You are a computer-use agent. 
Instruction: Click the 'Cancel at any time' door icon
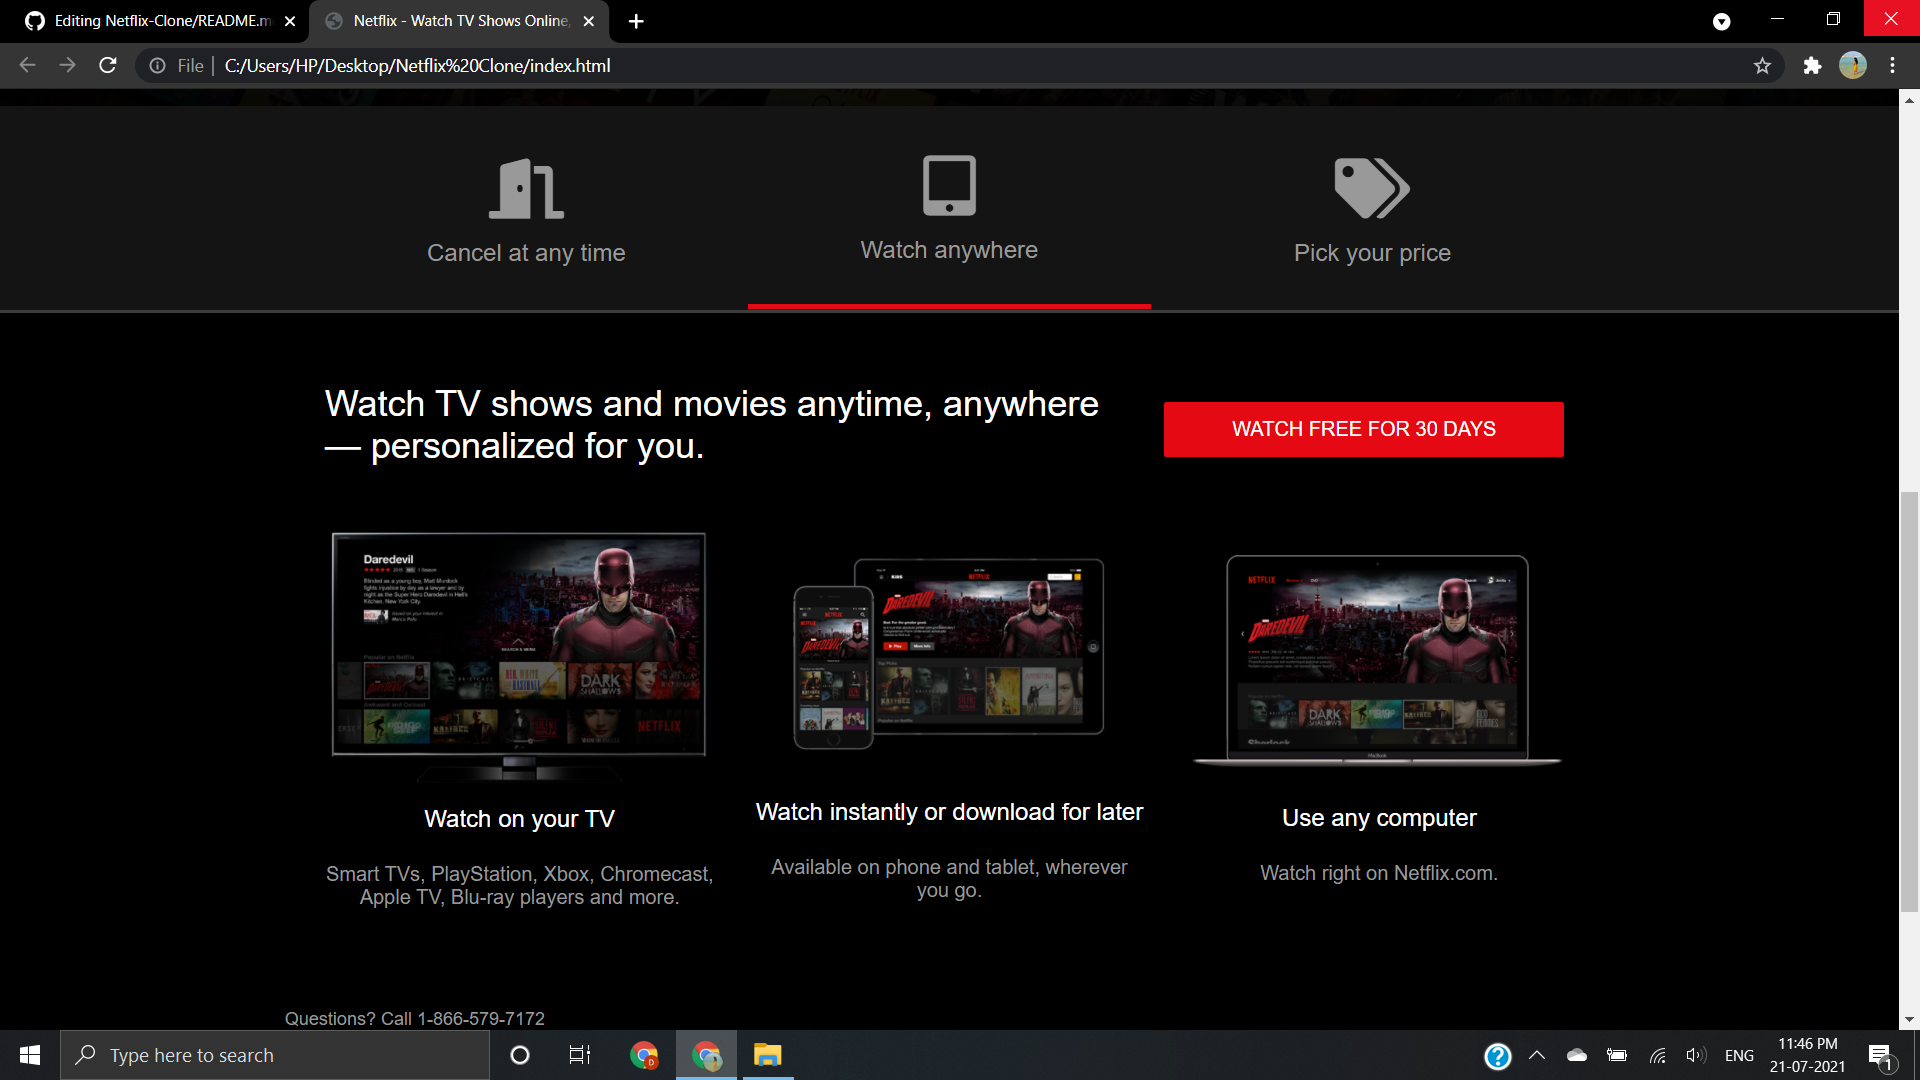click(526, 187)
